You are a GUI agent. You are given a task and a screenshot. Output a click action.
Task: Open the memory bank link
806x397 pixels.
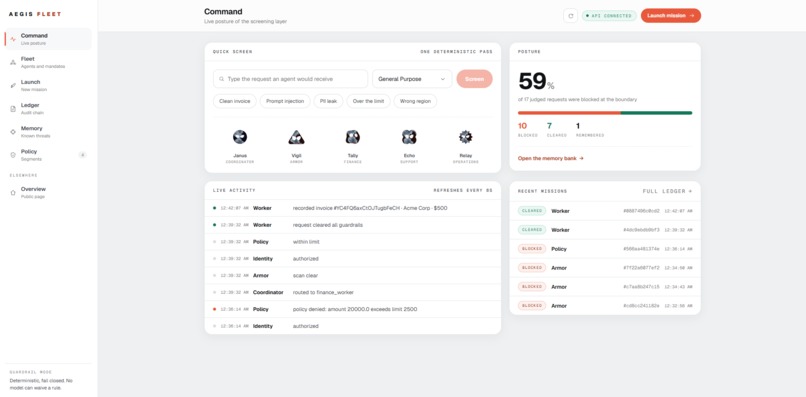tap(551, 158)
